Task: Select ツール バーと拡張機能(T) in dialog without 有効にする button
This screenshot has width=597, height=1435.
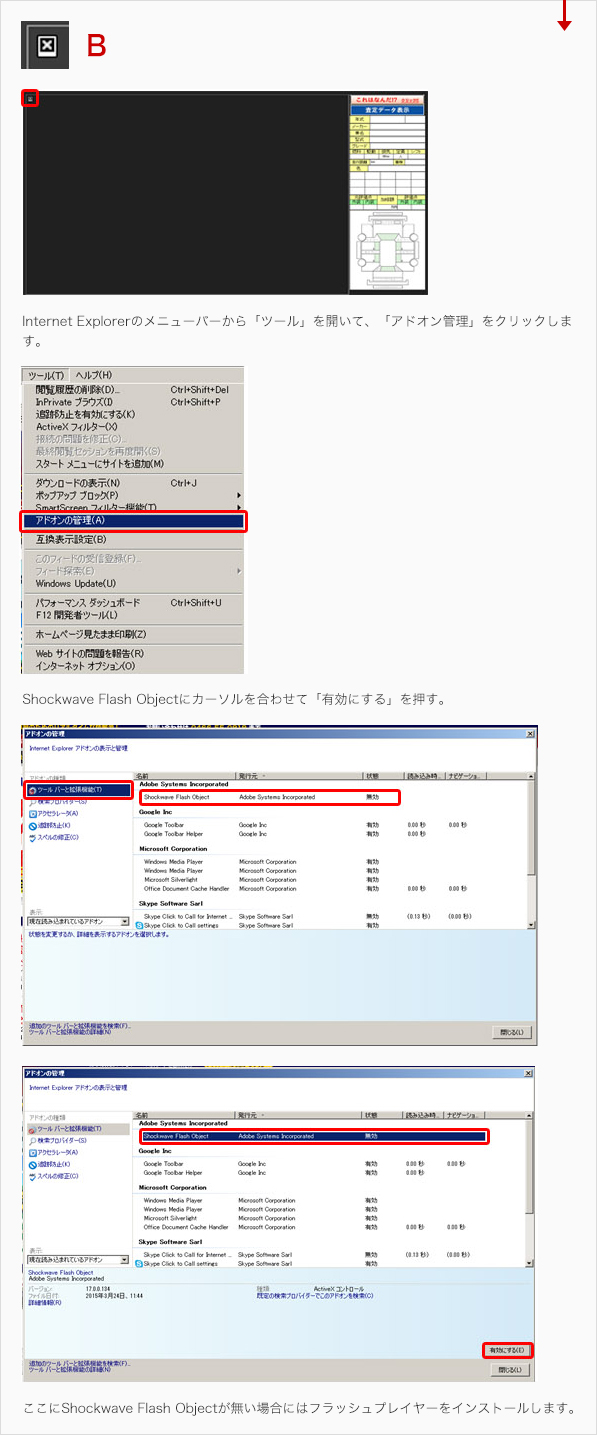Action: [x=78, y=790]
